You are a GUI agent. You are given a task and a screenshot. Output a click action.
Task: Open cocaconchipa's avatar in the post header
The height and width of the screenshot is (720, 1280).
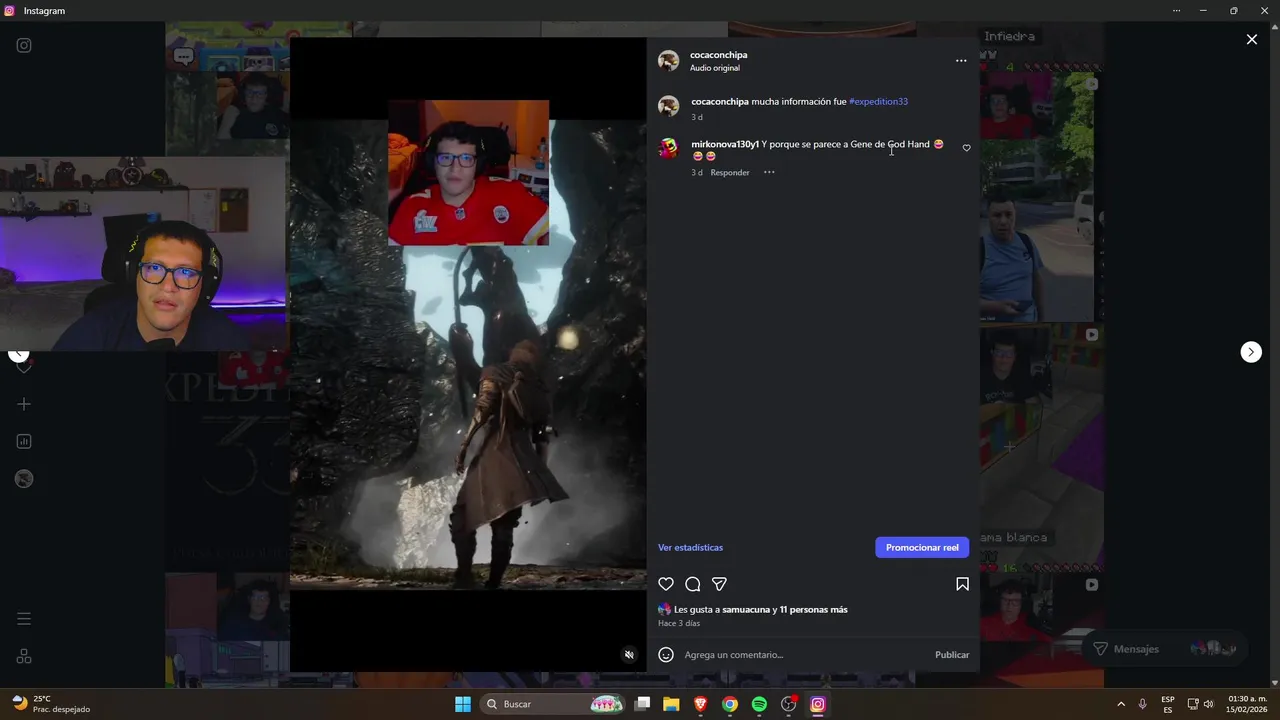pyautogui.click(x=669, y=61)
